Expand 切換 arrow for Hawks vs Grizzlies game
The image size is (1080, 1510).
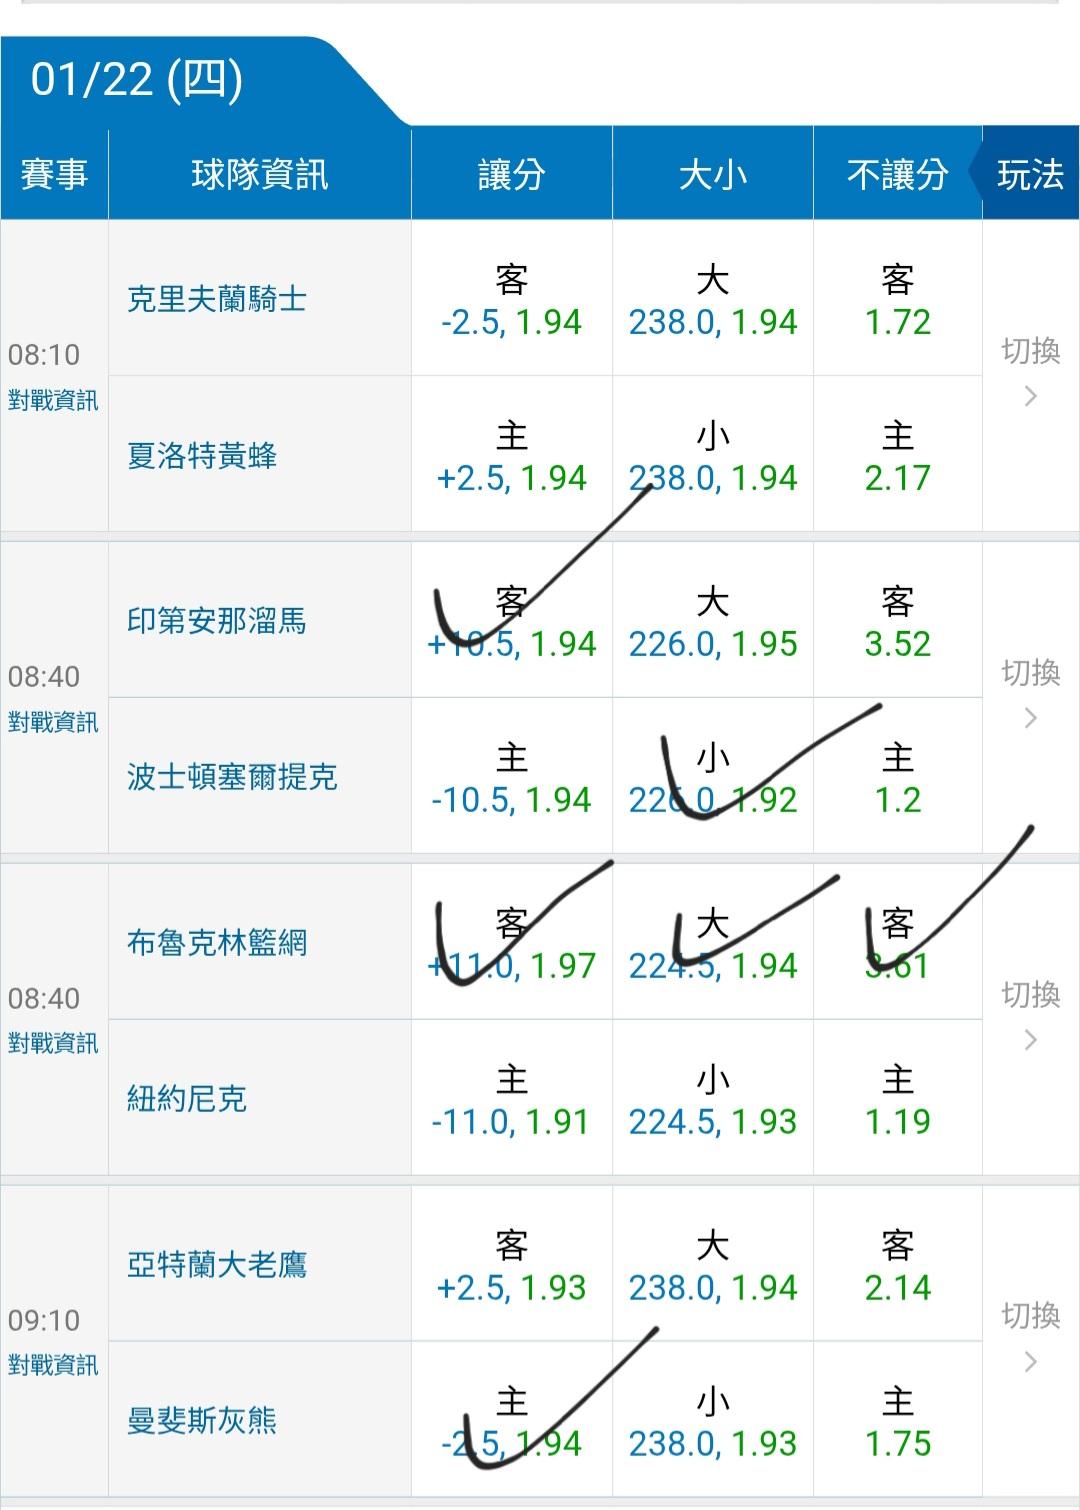[1031, 1341]
